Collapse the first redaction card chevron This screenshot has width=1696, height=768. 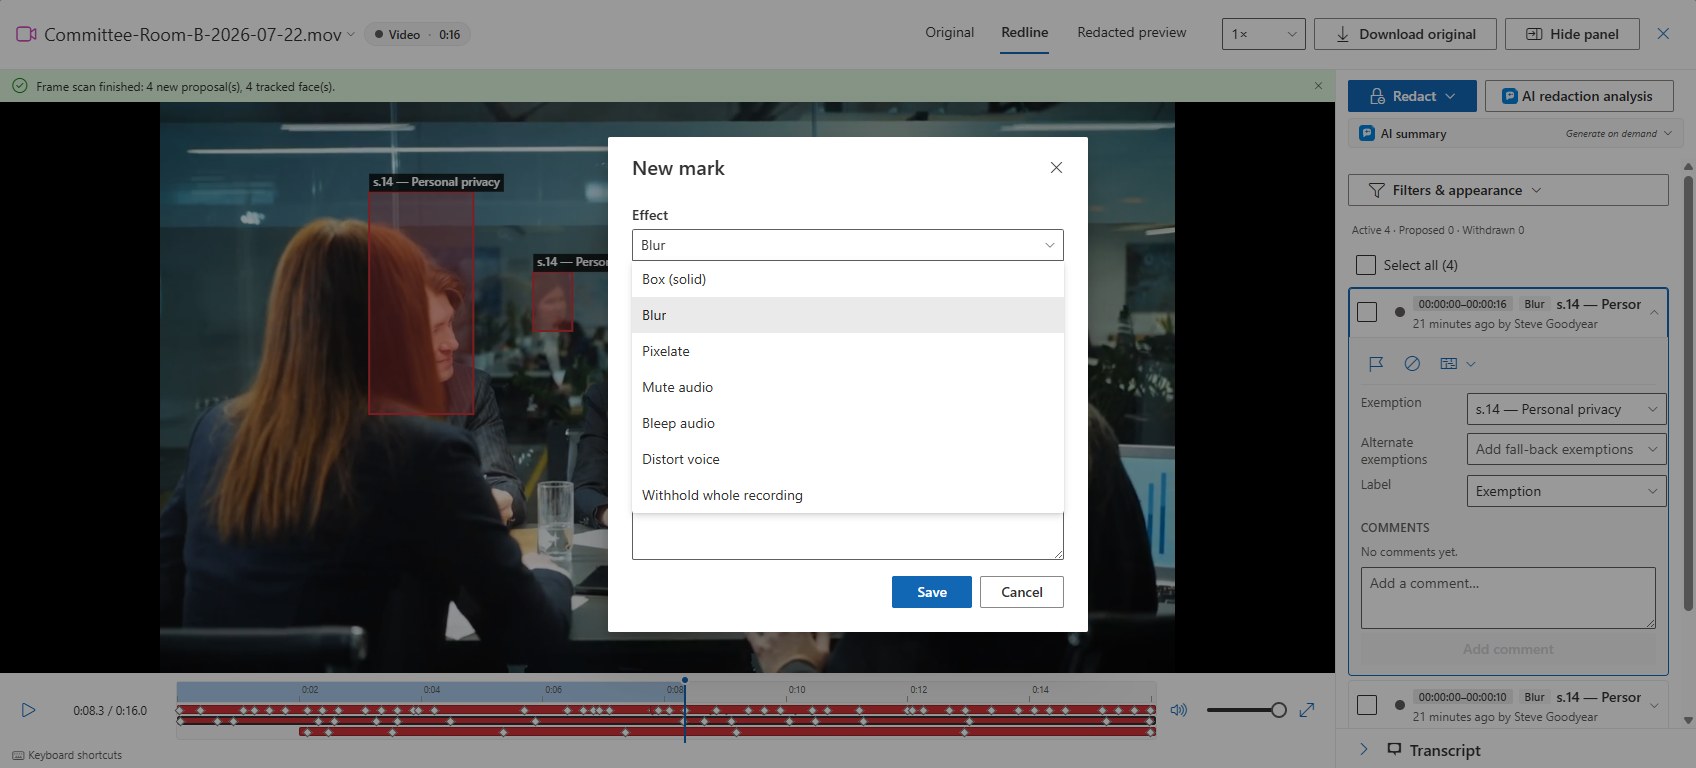1654,313
